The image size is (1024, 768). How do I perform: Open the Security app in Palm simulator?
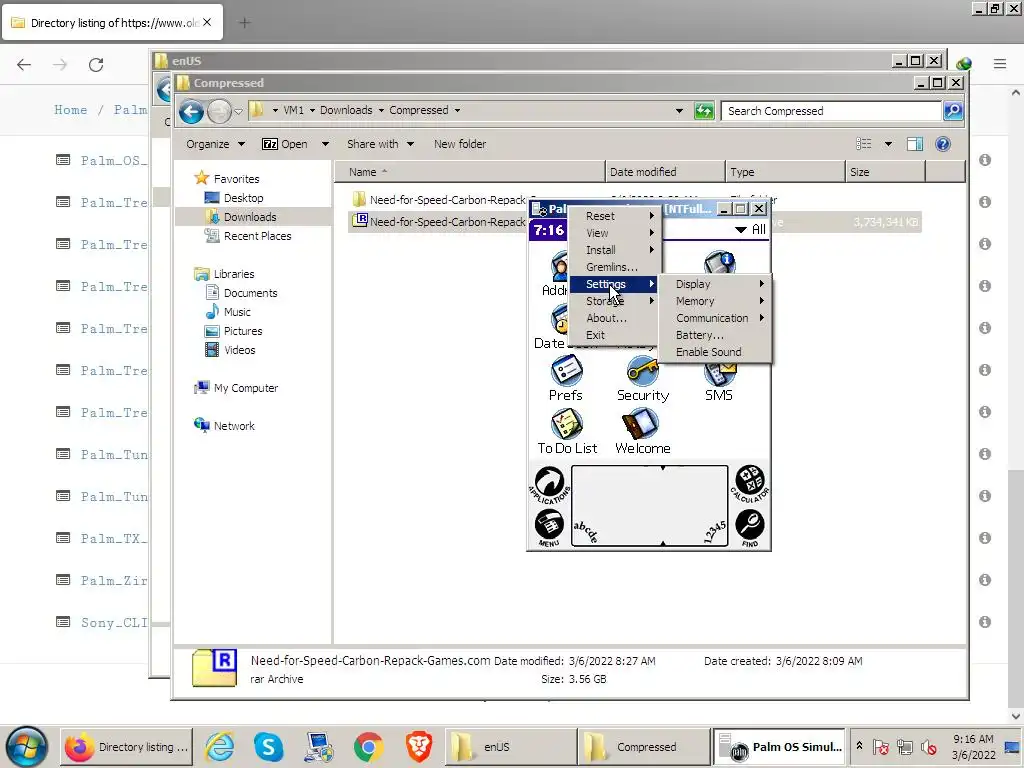coord(643,379)
